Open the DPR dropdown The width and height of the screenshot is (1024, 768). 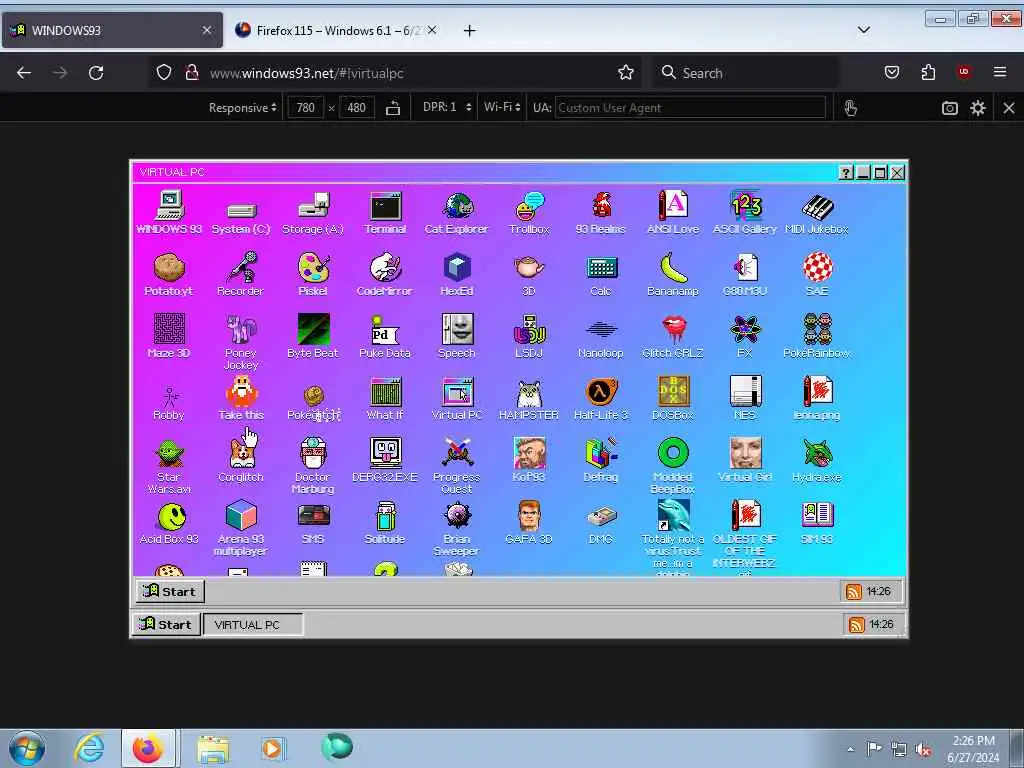[446, 107]
